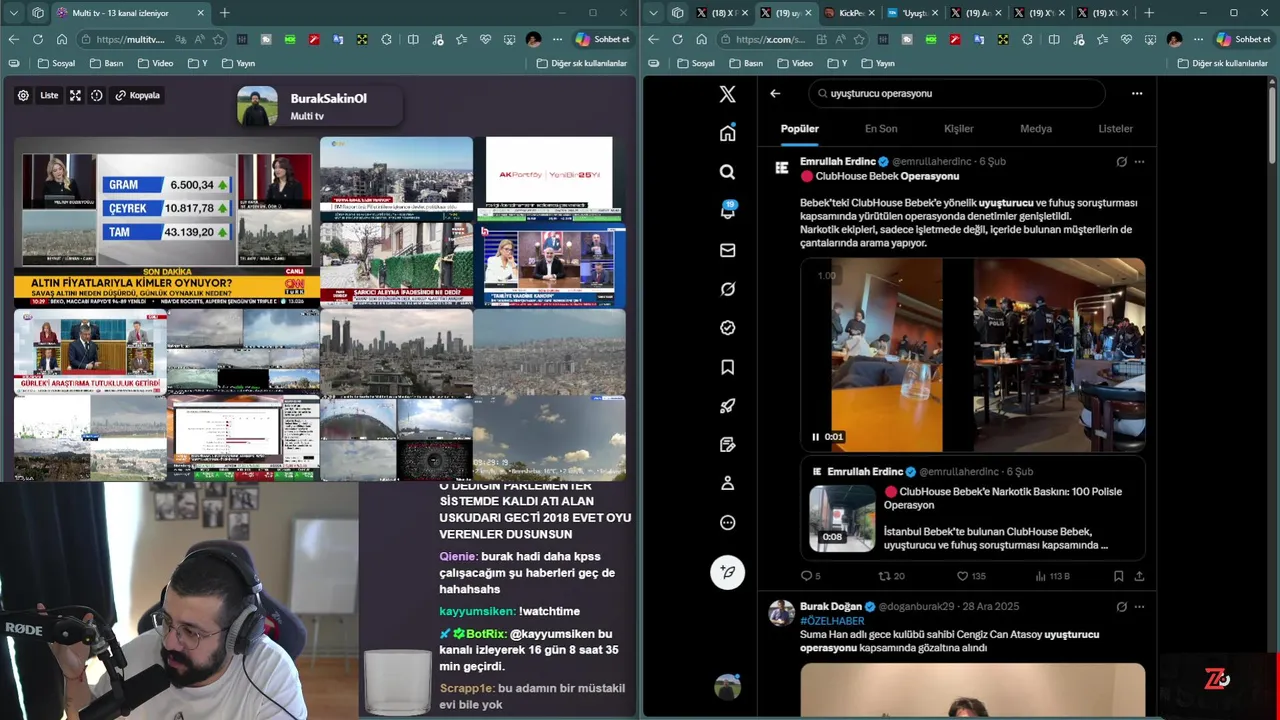Toggle split screen in Multi tv browser toolbar
This screenshot has width=1280, height=720.
coord(413,39)
